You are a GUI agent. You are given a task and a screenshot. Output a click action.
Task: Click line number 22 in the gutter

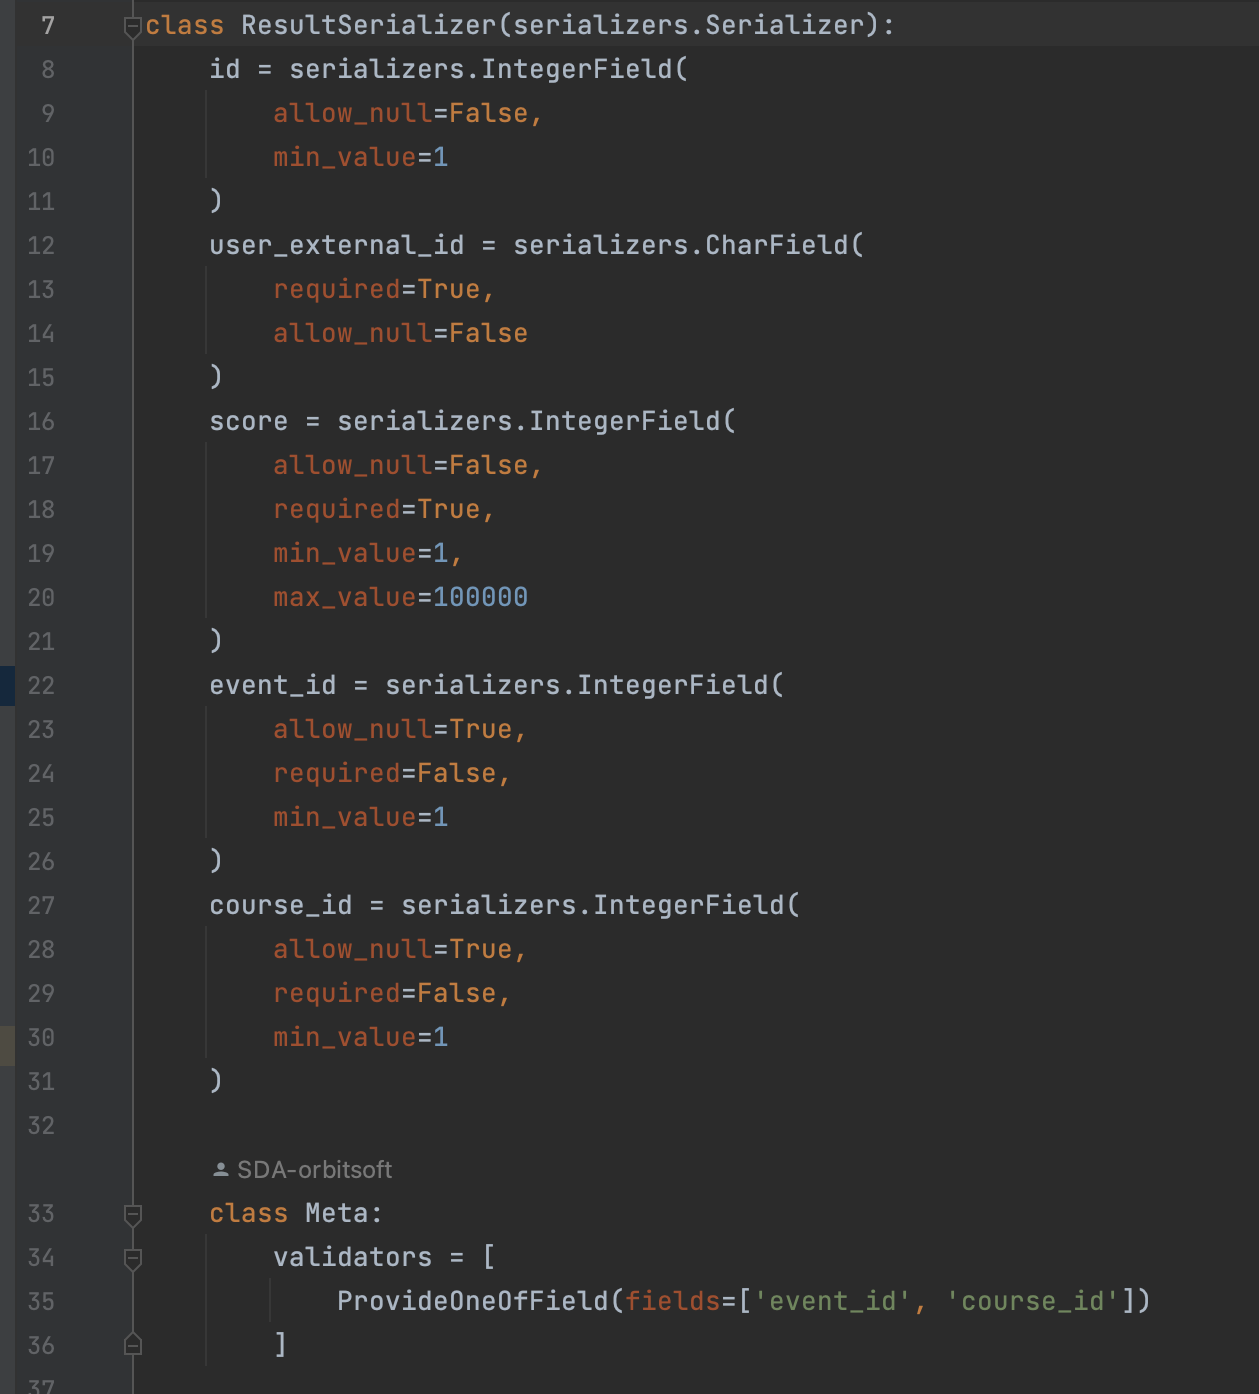pos(41,686)
